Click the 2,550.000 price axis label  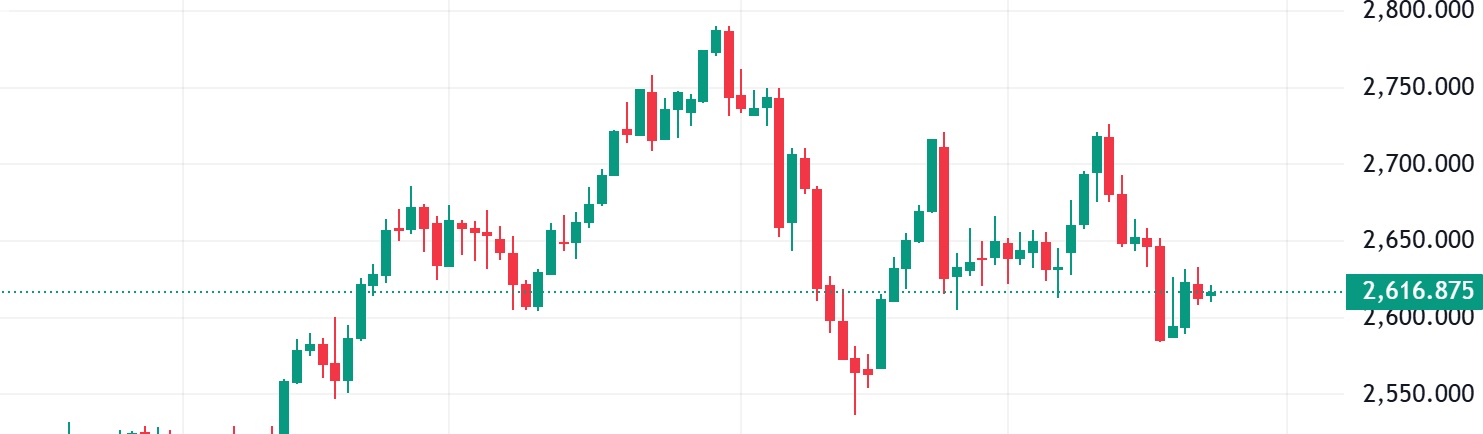pyautogui.click(x=1418, y=394)
